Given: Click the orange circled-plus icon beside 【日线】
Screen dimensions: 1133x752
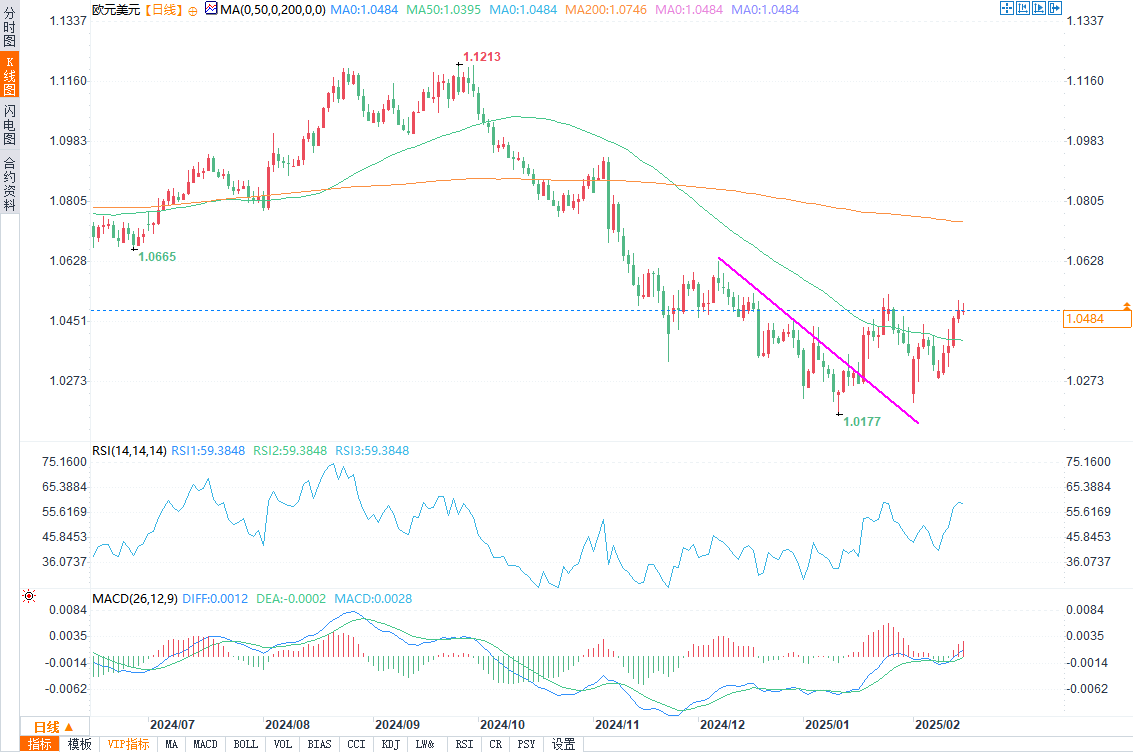Looking at the screenshot, I should 193,11.
